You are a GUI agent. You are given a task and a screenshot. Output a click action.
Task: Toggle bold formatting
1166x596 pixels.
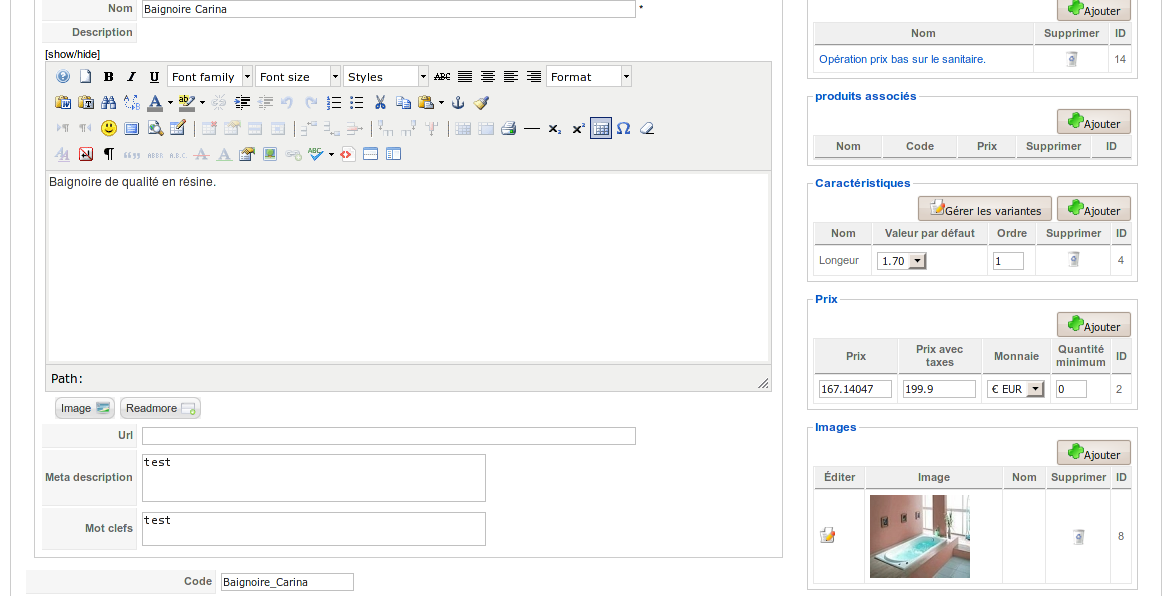pyautogui.click(x=109, y=77)
